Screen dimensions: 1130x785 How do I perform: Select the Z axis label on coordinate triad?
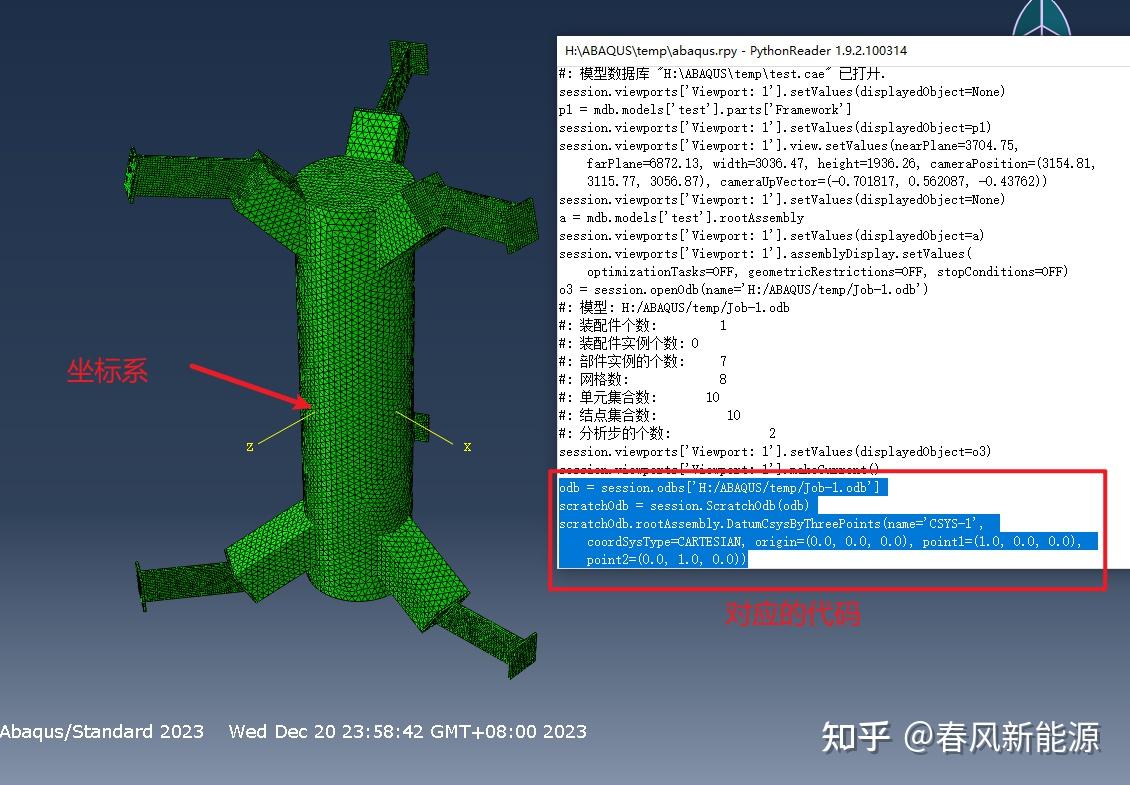click(249, 447)
